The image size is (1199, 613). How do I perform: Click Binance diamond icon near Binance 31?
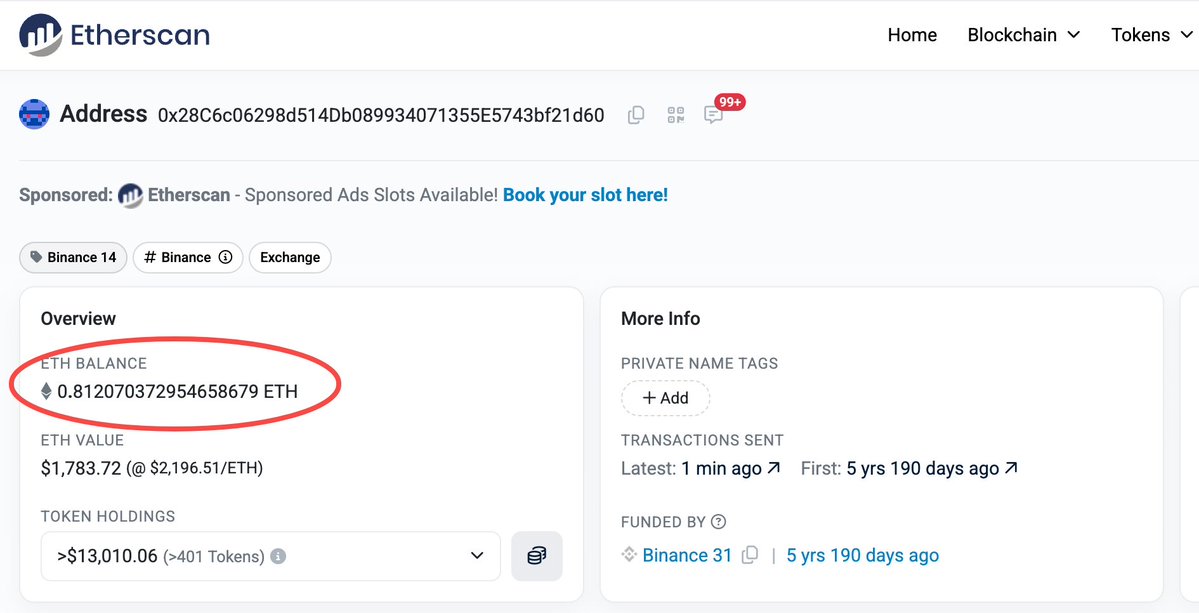[629, 555]
